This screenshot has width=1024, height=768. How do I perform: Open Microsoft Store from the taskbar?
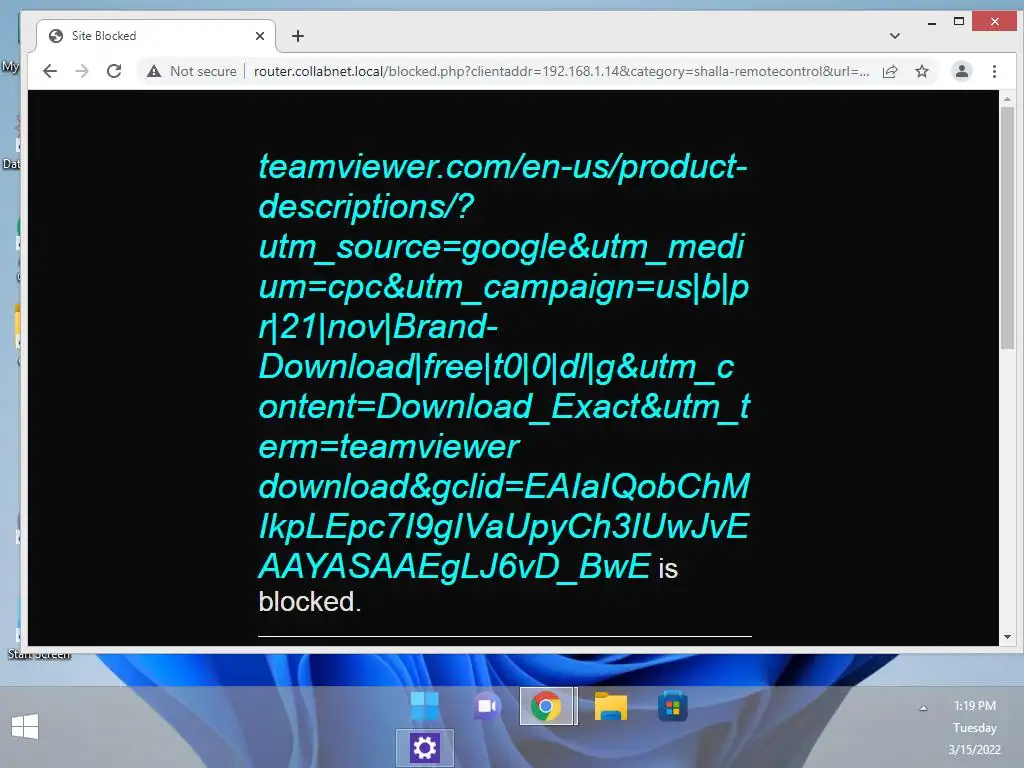pyautogui.click(x=673, y=707)
